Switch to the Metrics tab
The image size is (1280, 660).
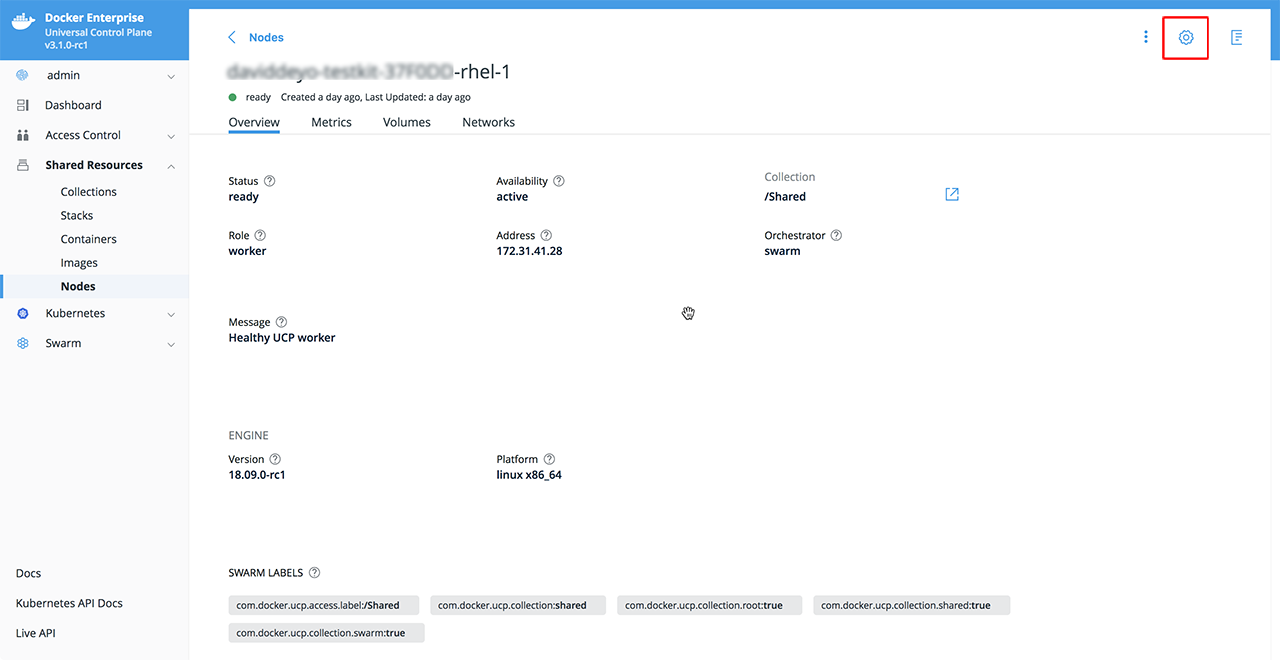(331, 122)
